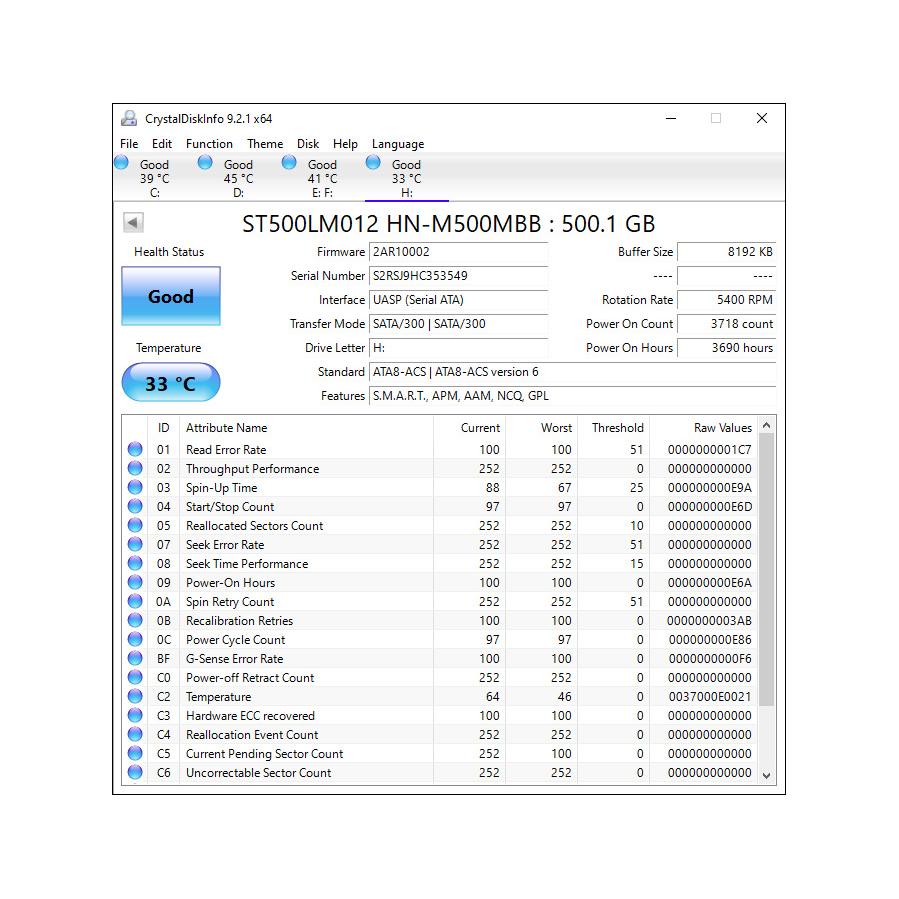
Task: Click the status orb for Reallocated Sectors Count
Action: tap(135, 526)
